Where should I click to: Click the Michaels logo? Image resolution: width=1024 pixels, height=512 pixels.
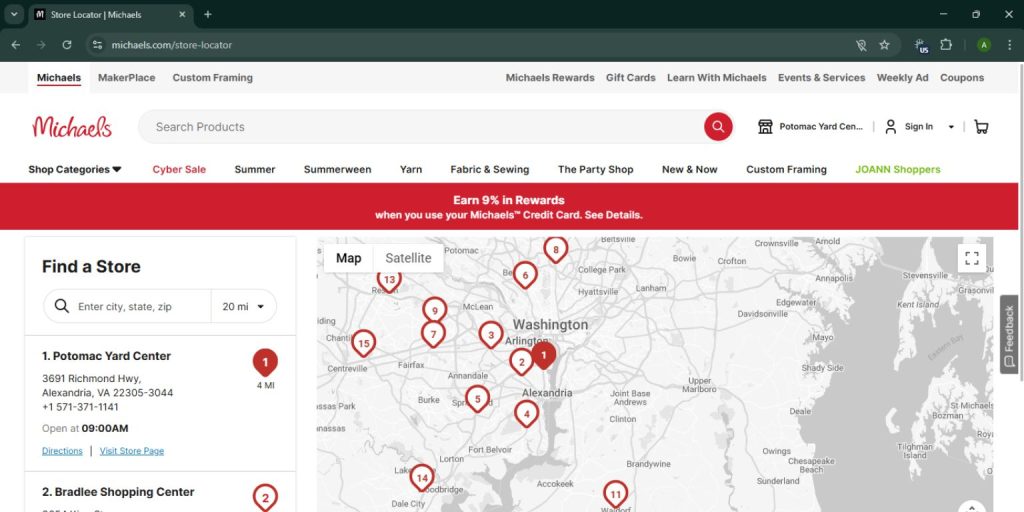72,127
